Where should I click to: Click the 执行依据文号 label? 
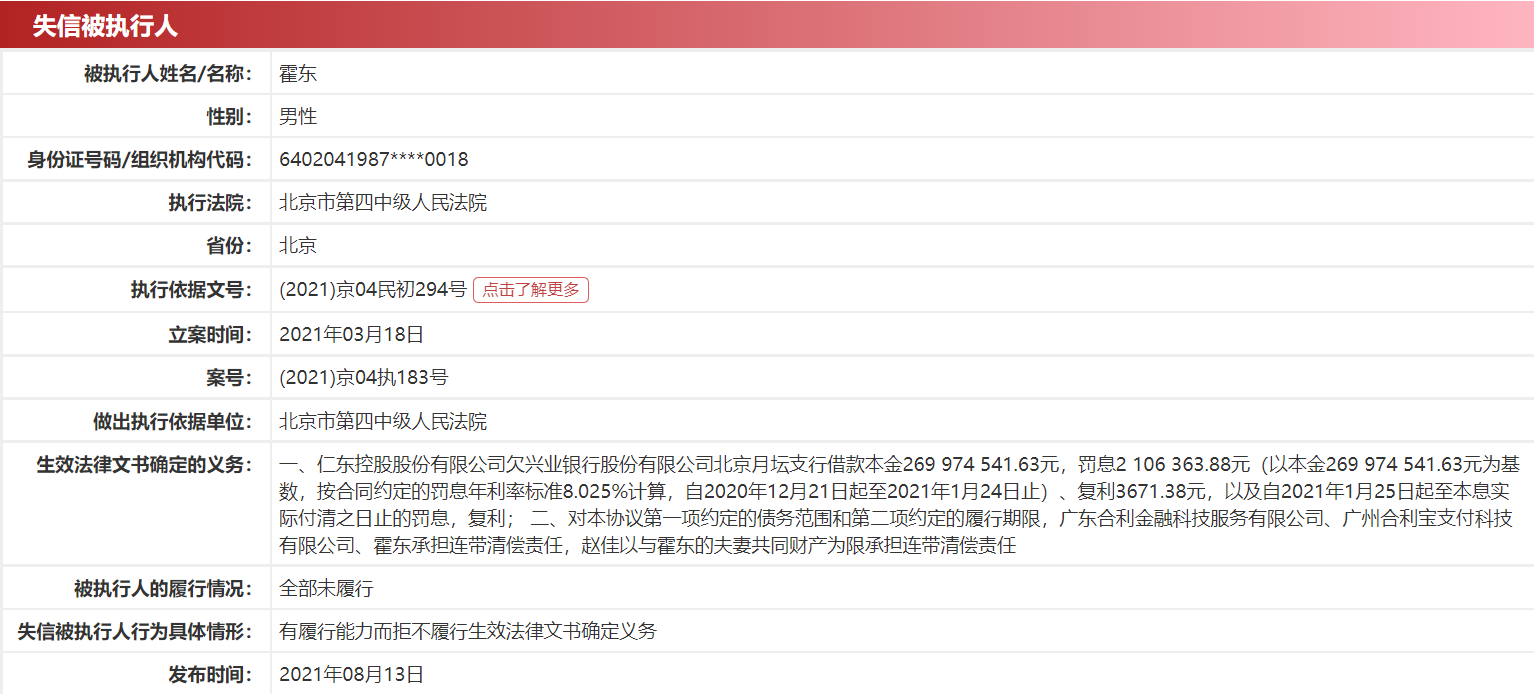pos(191,290)
